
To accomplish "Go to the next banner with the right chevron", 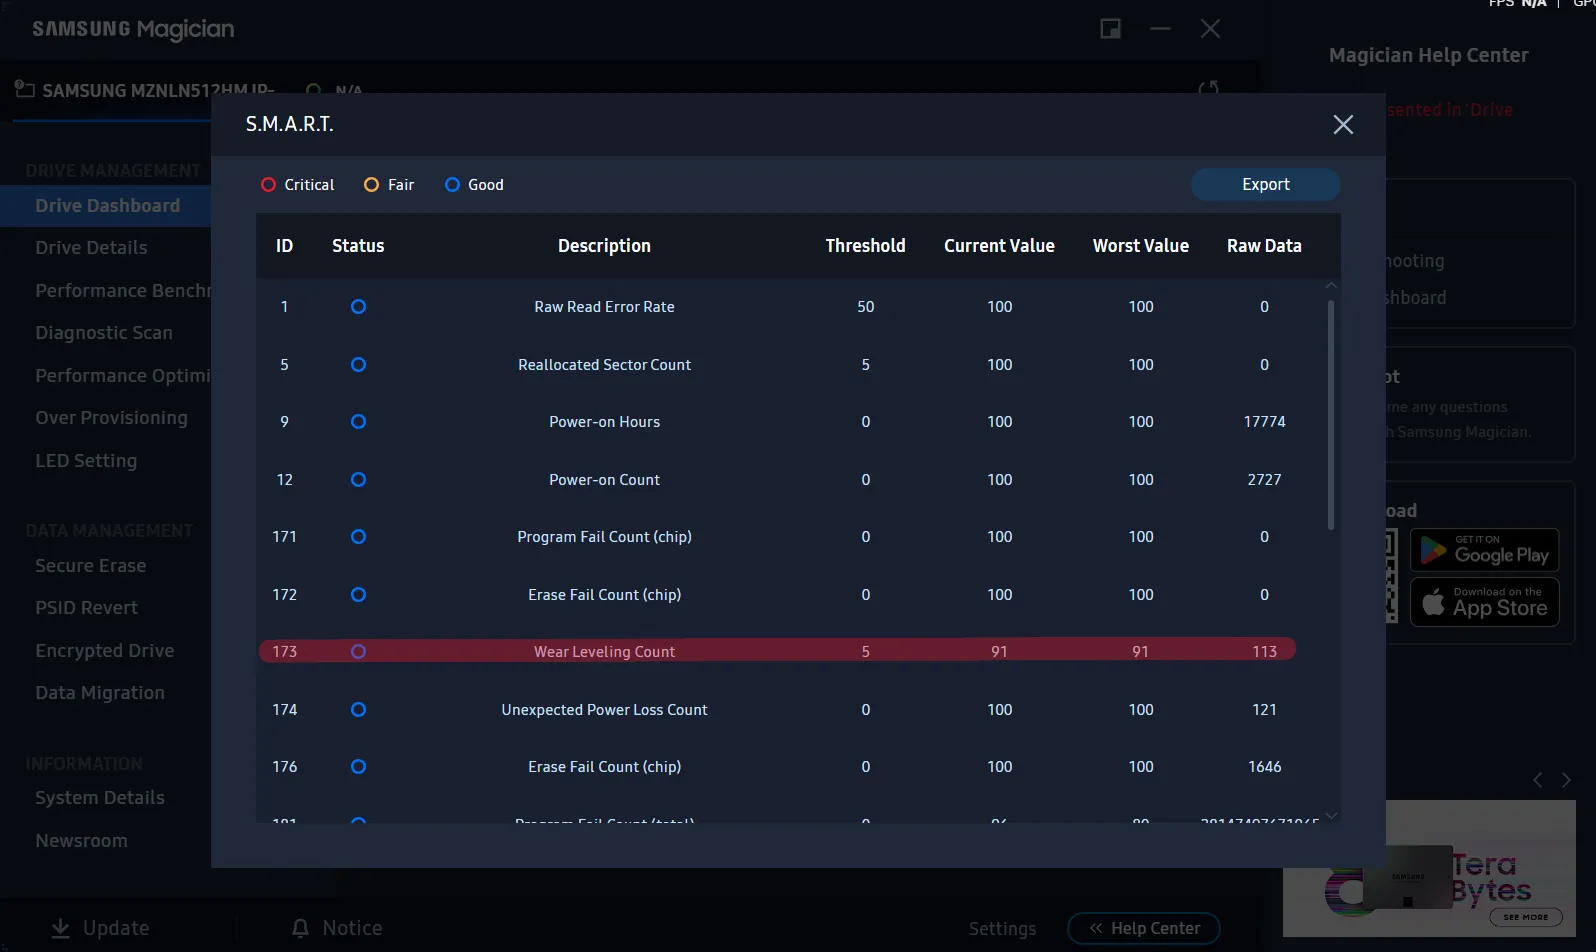I will pos(1566,780).
